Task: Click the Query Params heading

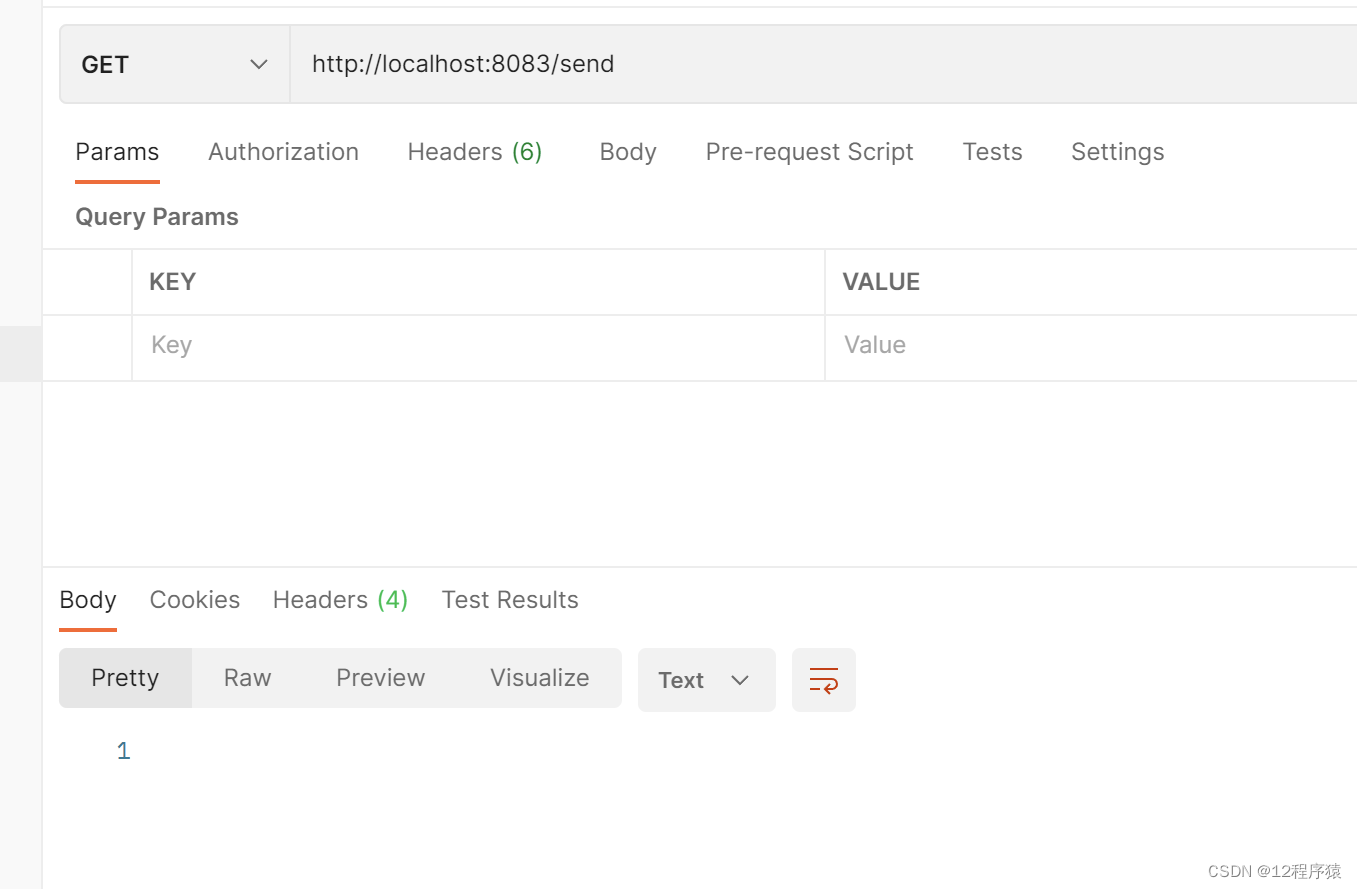Action: 157,217
